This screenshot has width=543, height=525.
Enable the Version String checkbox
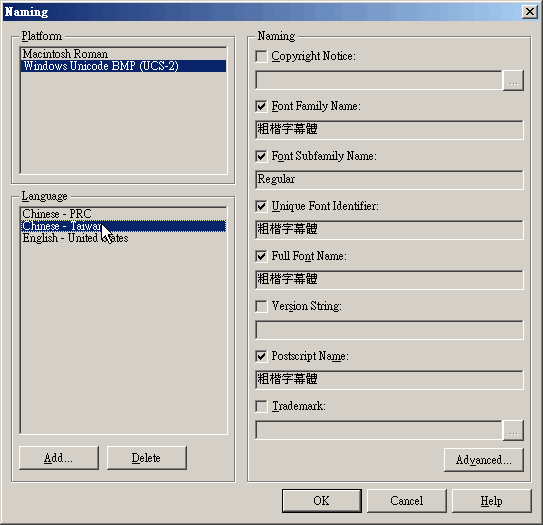tap(261, 306)
